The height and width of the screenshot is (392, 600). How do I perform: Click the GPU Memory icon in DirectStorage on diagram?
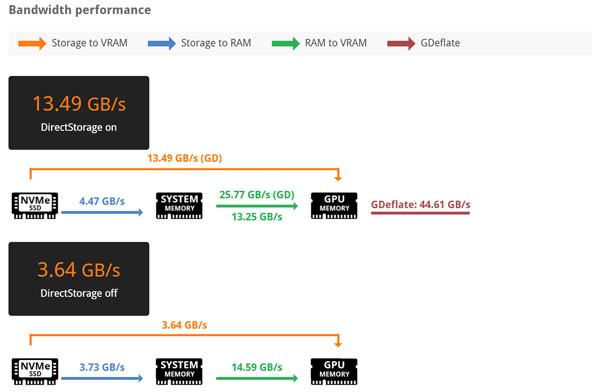(334, 206)
